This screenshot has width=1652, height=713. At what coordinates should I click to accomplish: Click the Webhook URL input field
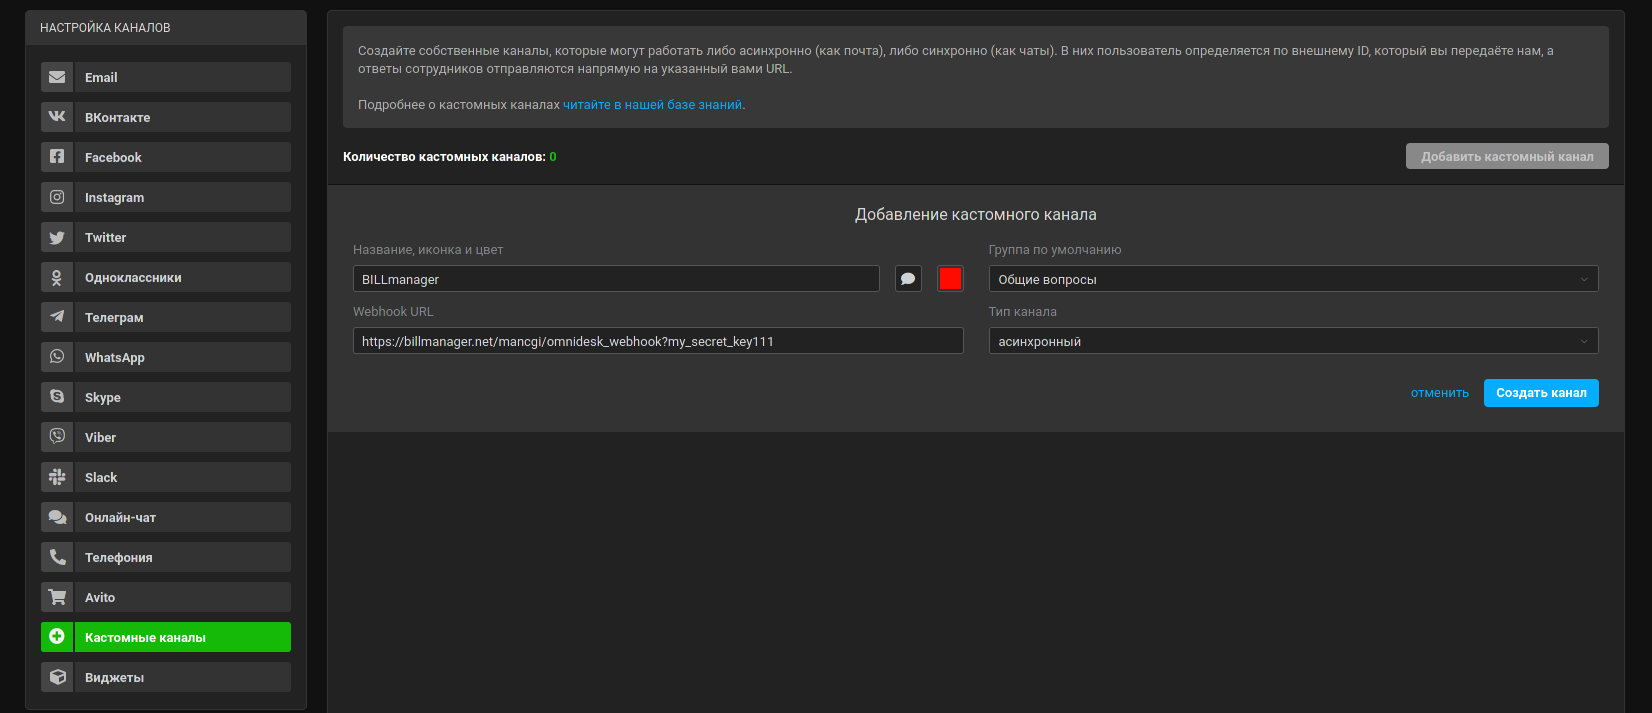pyautogui.click(x=658, y=341)
